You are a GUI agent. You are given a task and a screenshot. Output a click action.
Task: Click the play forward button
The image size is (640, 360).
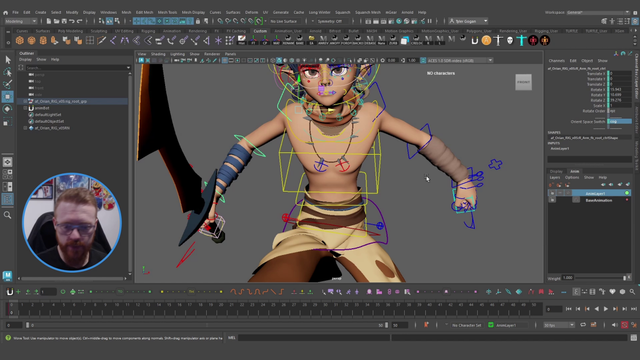[x=606, y=309]
